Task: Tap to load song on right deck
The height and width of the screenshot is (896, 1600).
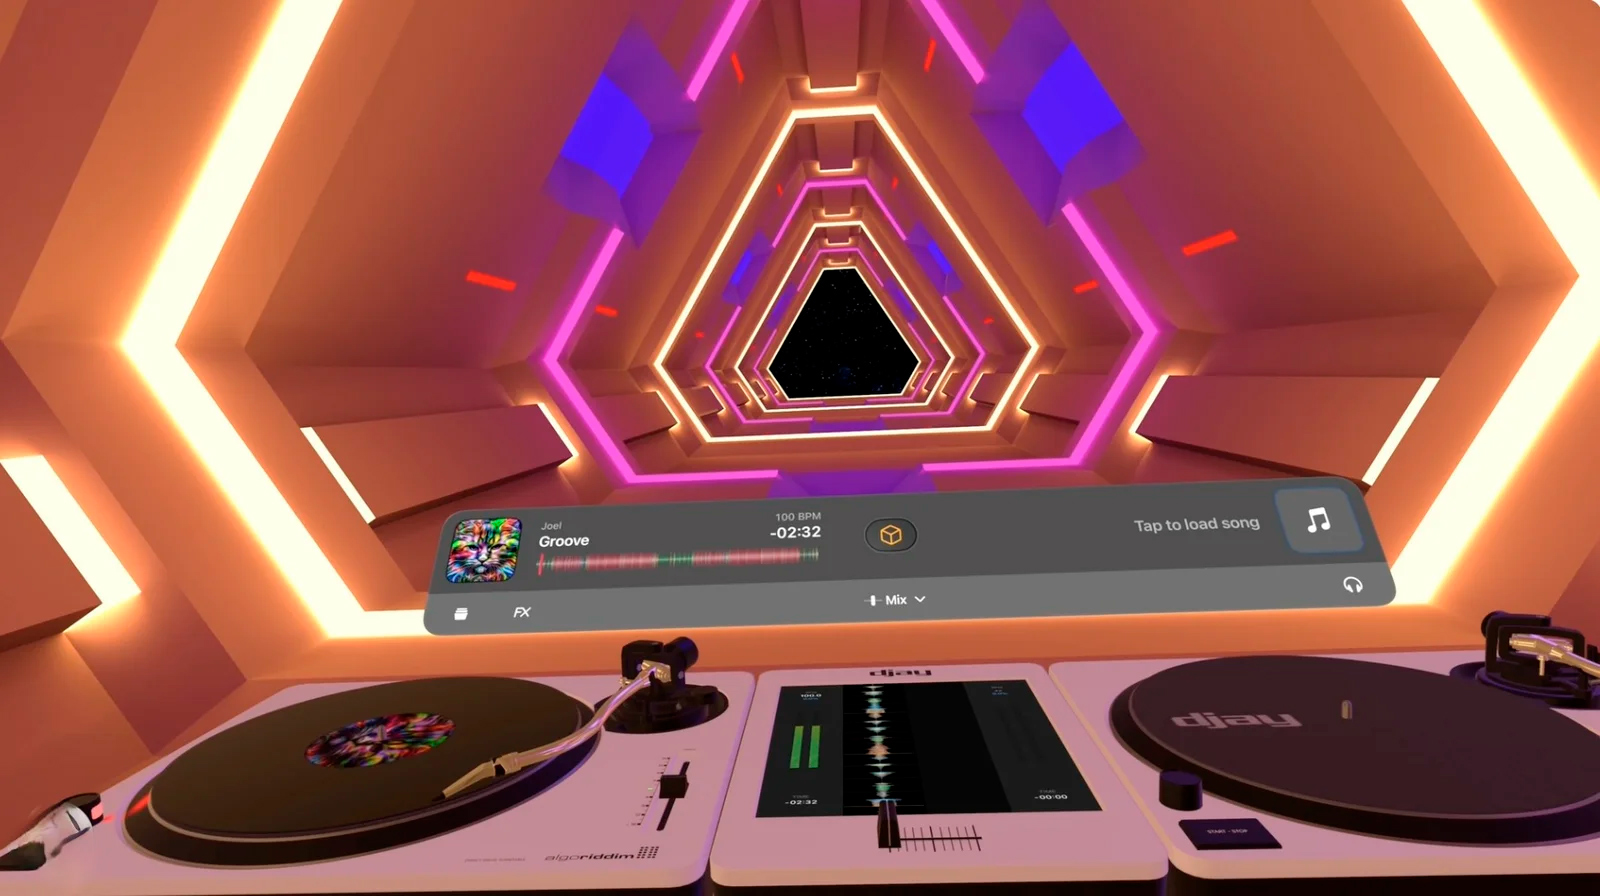Action: click(x=1196, y=524)
